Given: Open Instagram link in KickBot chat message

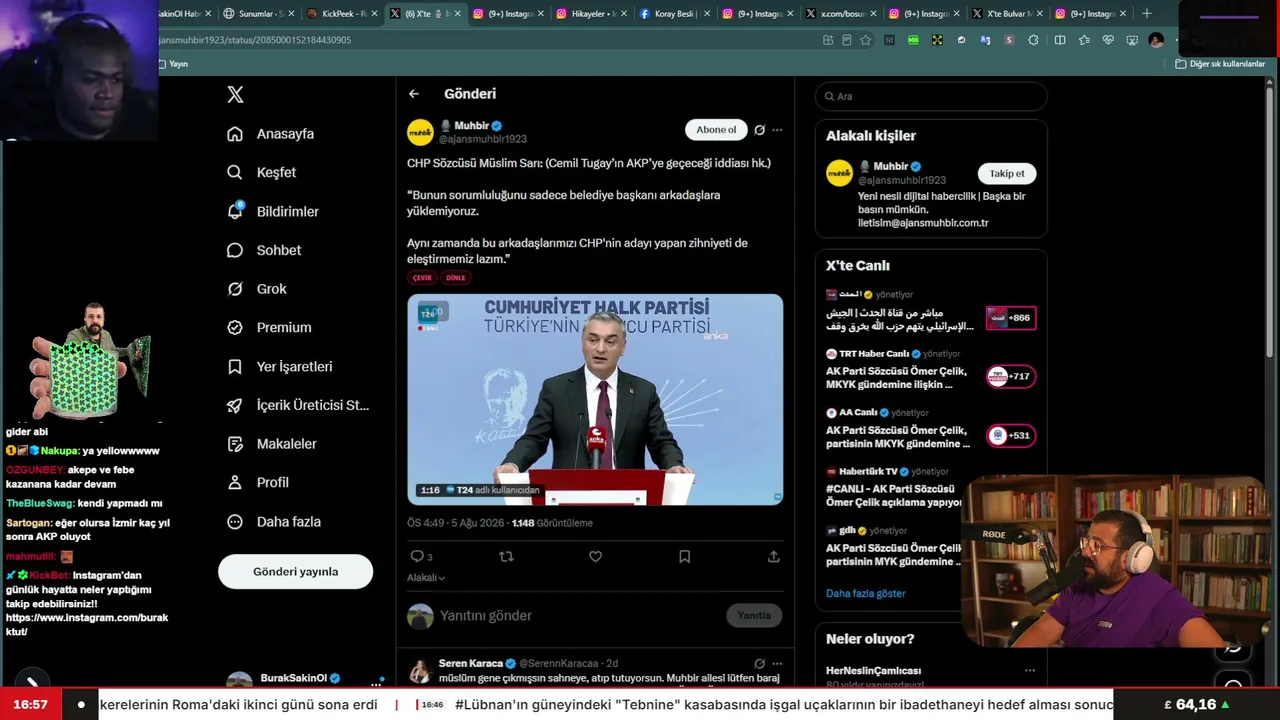Looking at the screenshot, I should point(87,625).
